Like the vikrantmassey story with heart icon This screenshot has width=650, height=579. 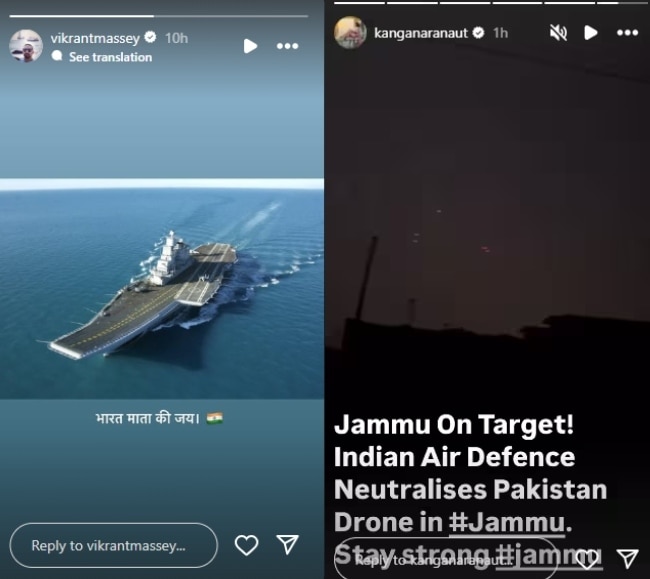pyautogui.click(x=246, y=545)
